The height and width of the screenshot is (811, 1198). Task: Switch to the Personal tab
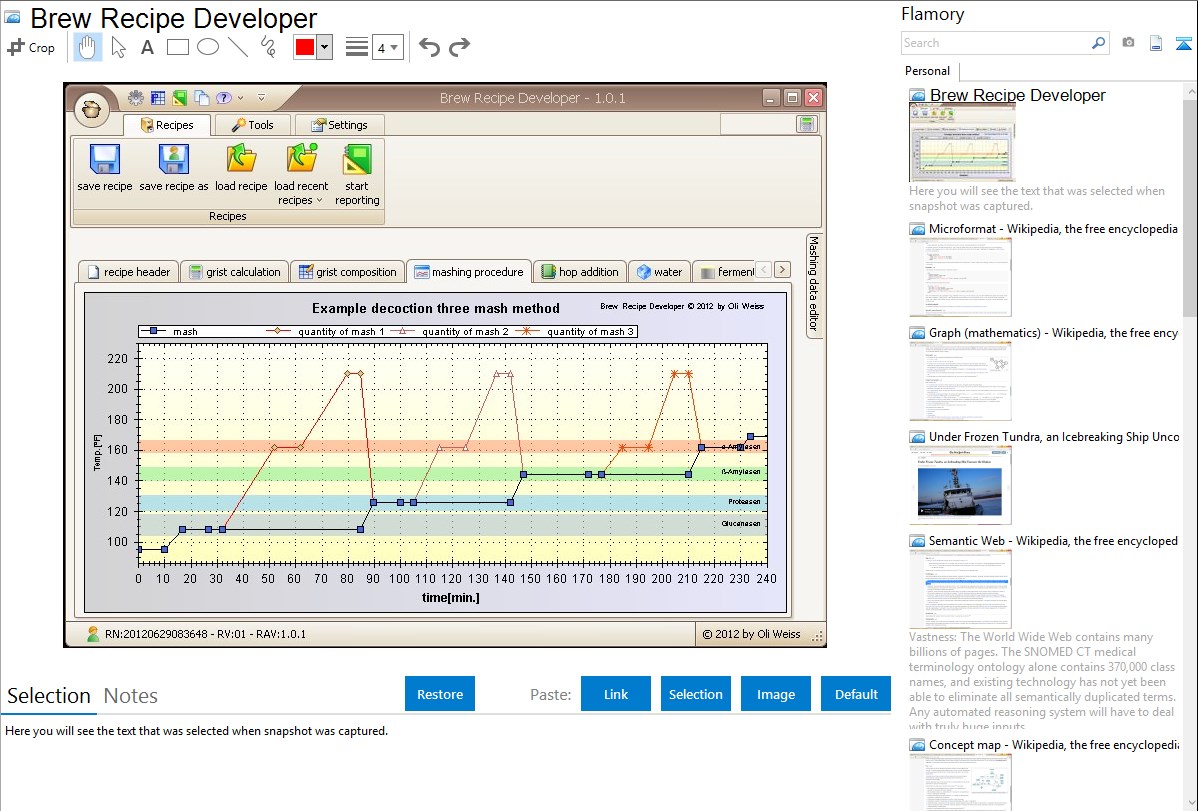click(928, 71)
